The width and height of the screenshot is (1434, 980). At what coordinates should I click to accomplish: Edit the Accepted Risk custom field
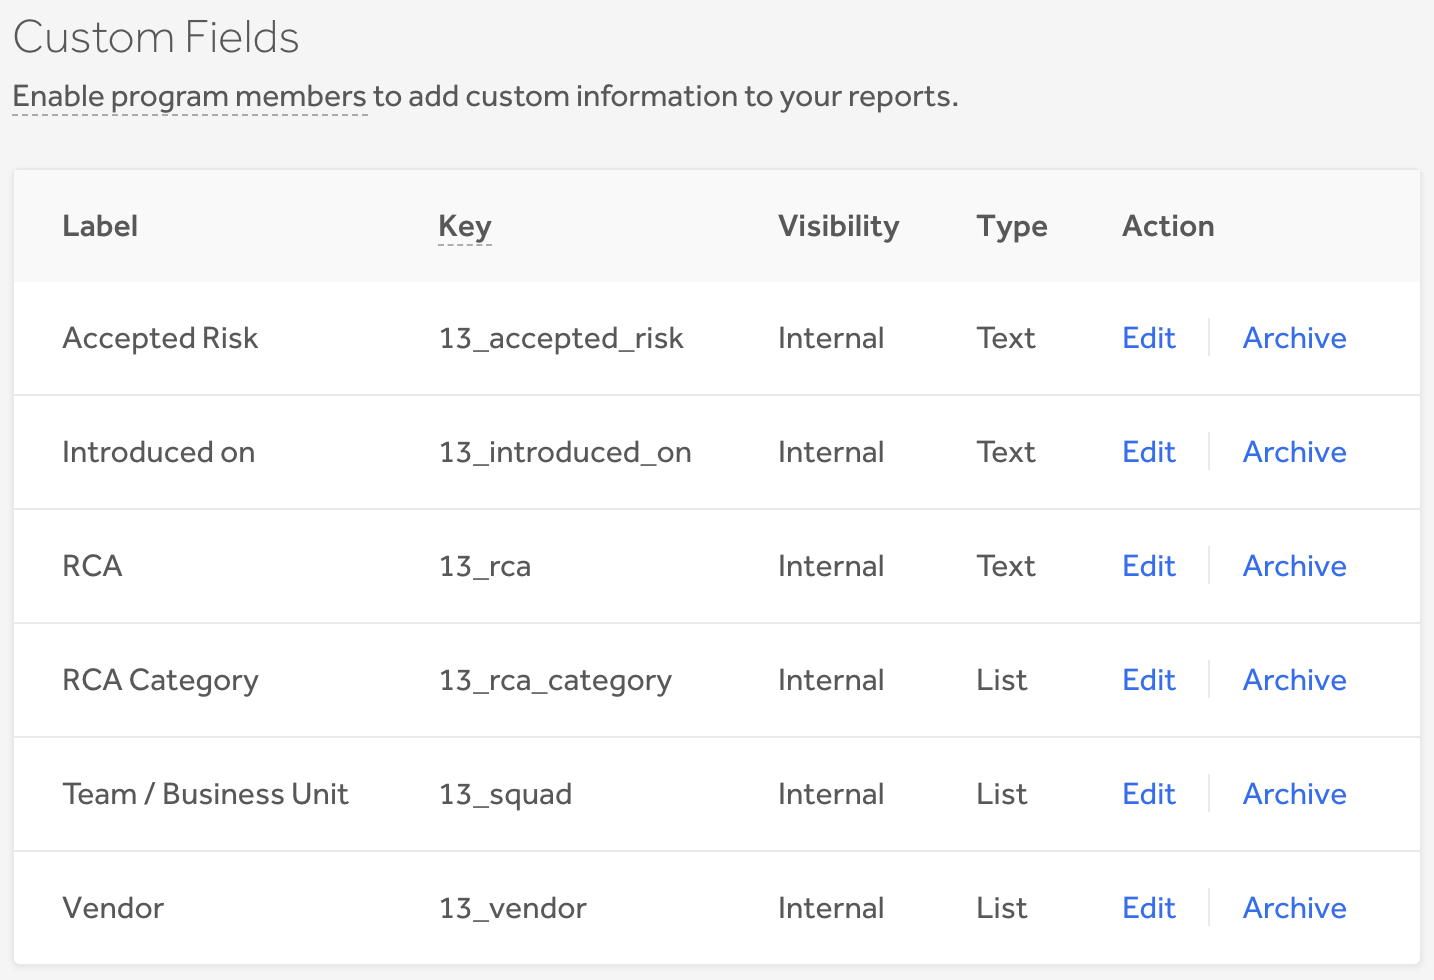pyautogui.click(x=1148, y=338)
